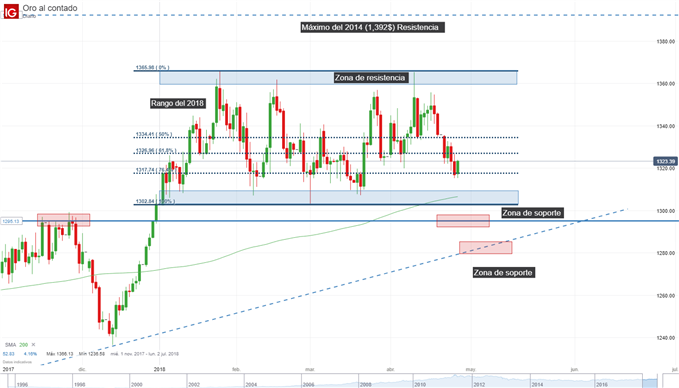679x388 pixels.
Task: Jump to 2012 in the navigator timeline
Action: click(479, 384)
